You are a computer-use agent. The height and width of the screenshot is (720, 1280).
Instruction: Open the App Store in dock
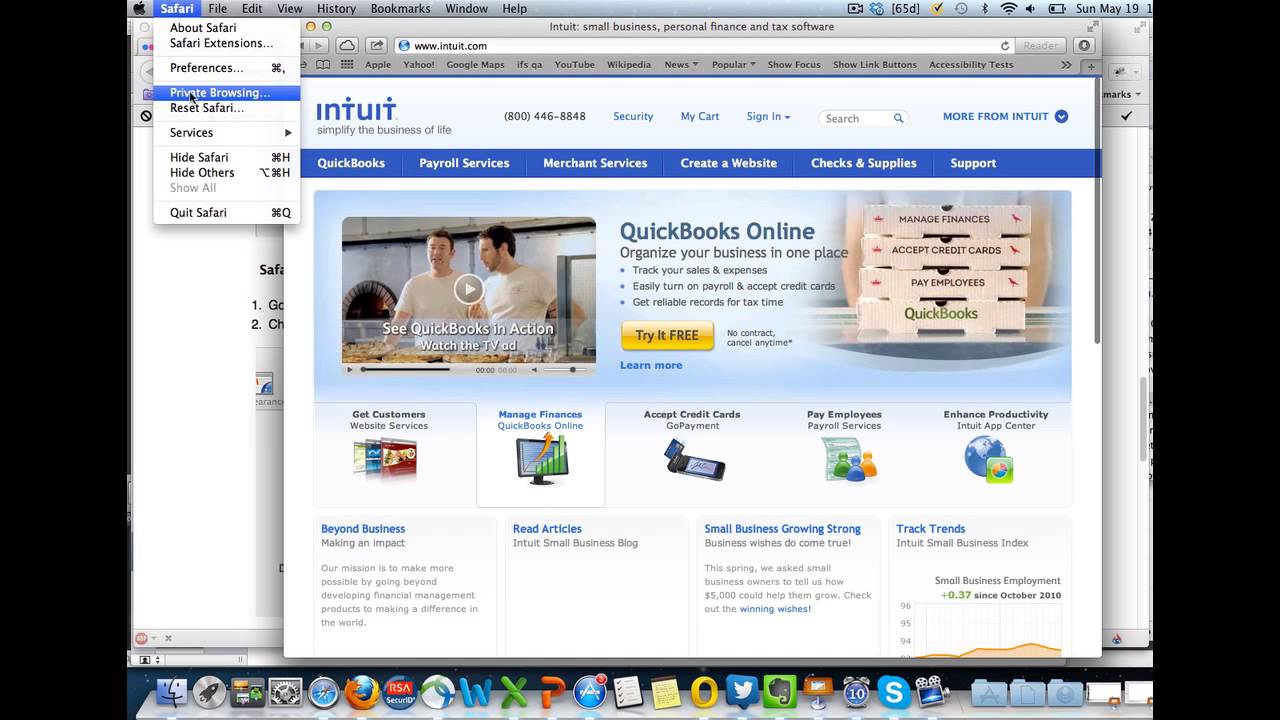[590, 691]
